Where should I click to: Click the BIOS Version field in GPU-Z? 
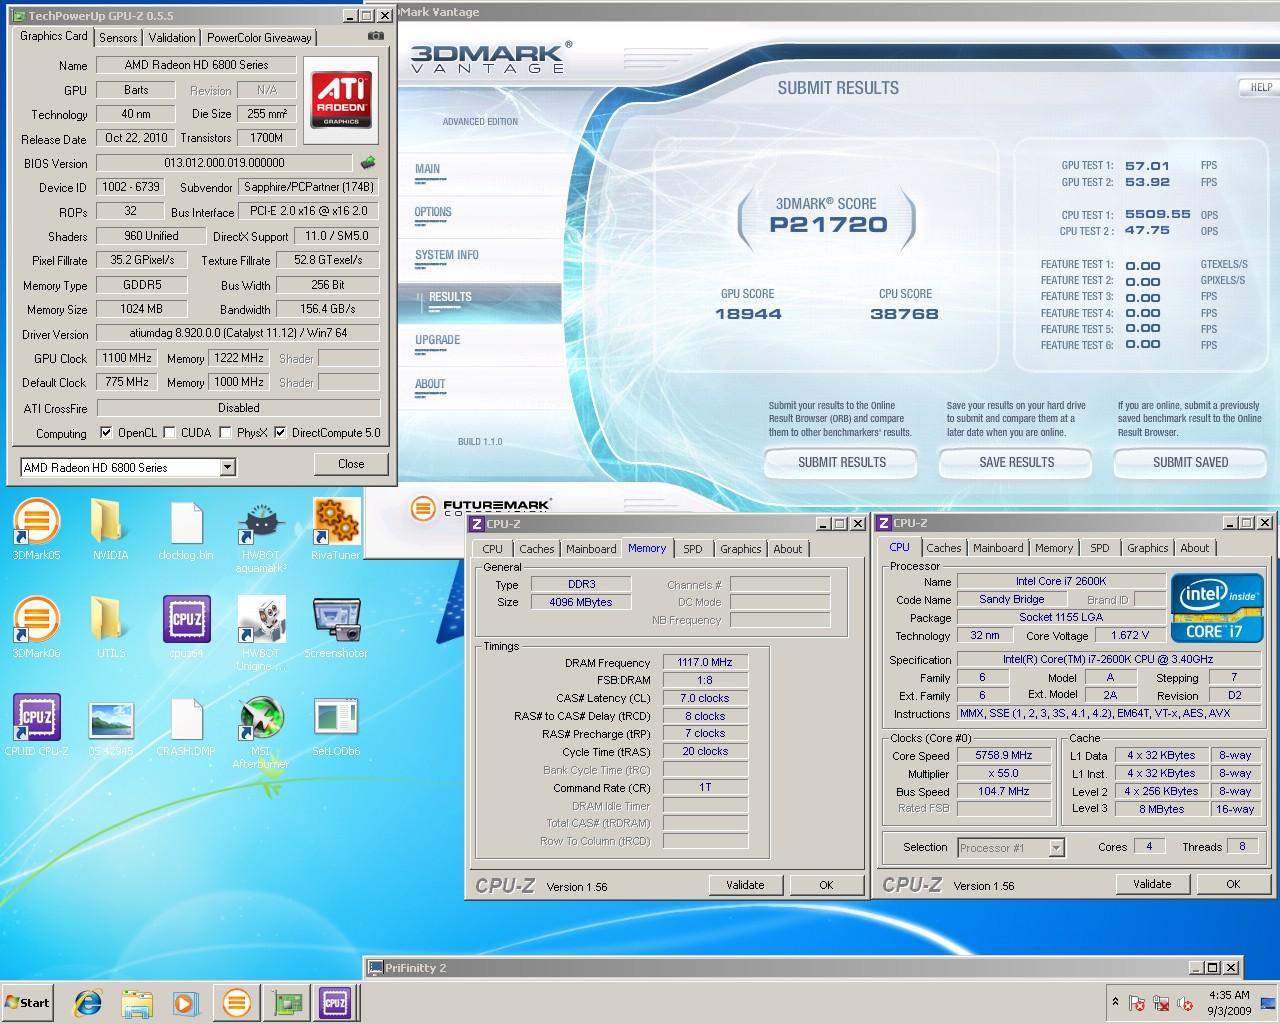click(x=224, y=163)
